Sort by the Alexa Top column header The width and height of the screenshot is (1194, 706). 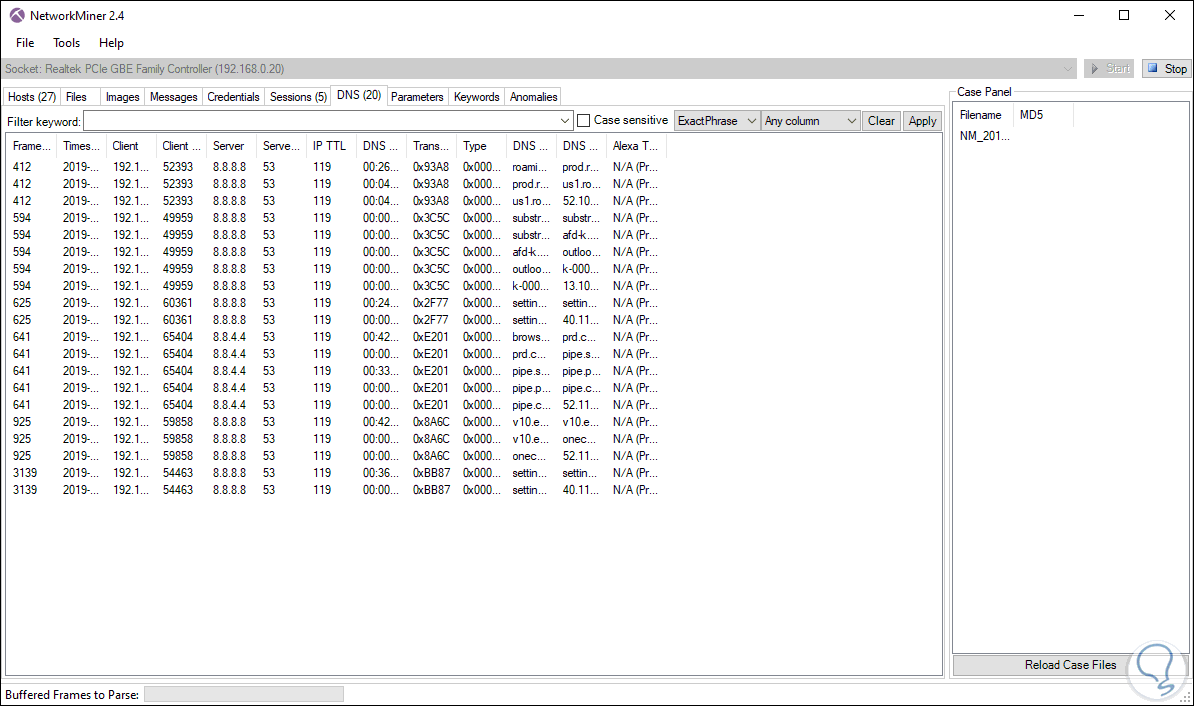(635, 145)
